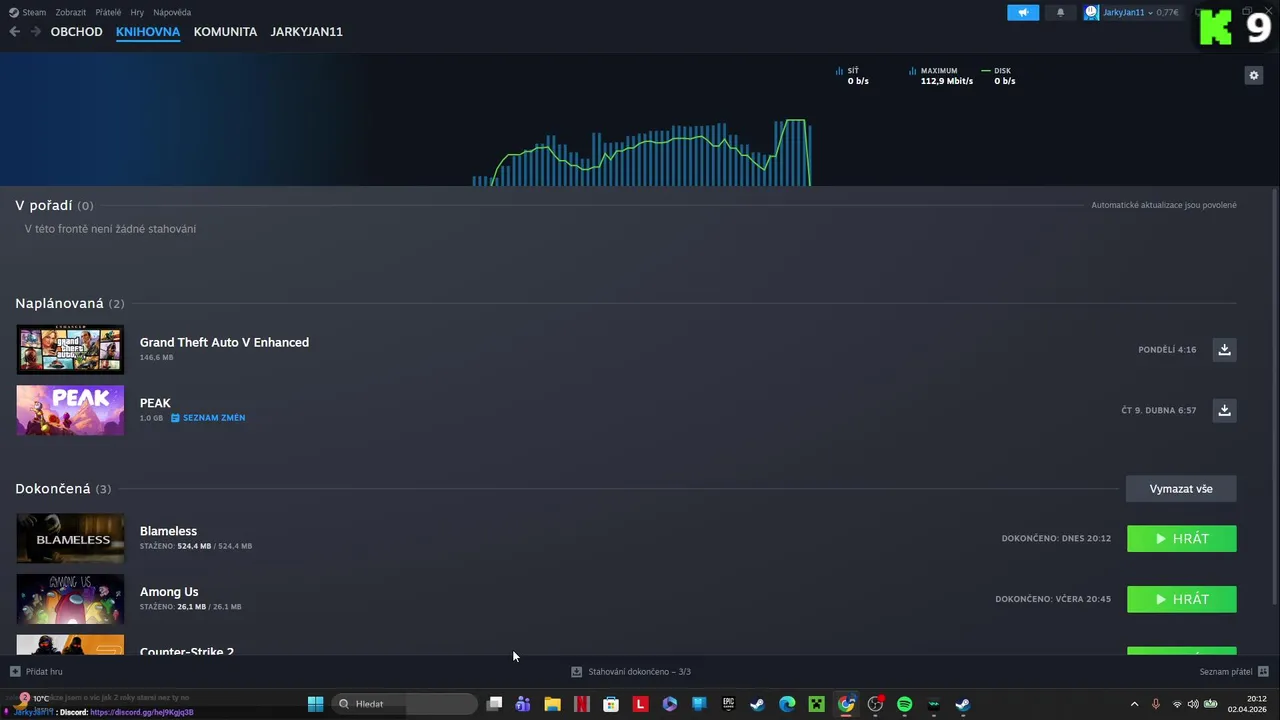Open the Wi-Fi network tray icon
Screen dimensions: 1280x720
[x=1177, y=704]
